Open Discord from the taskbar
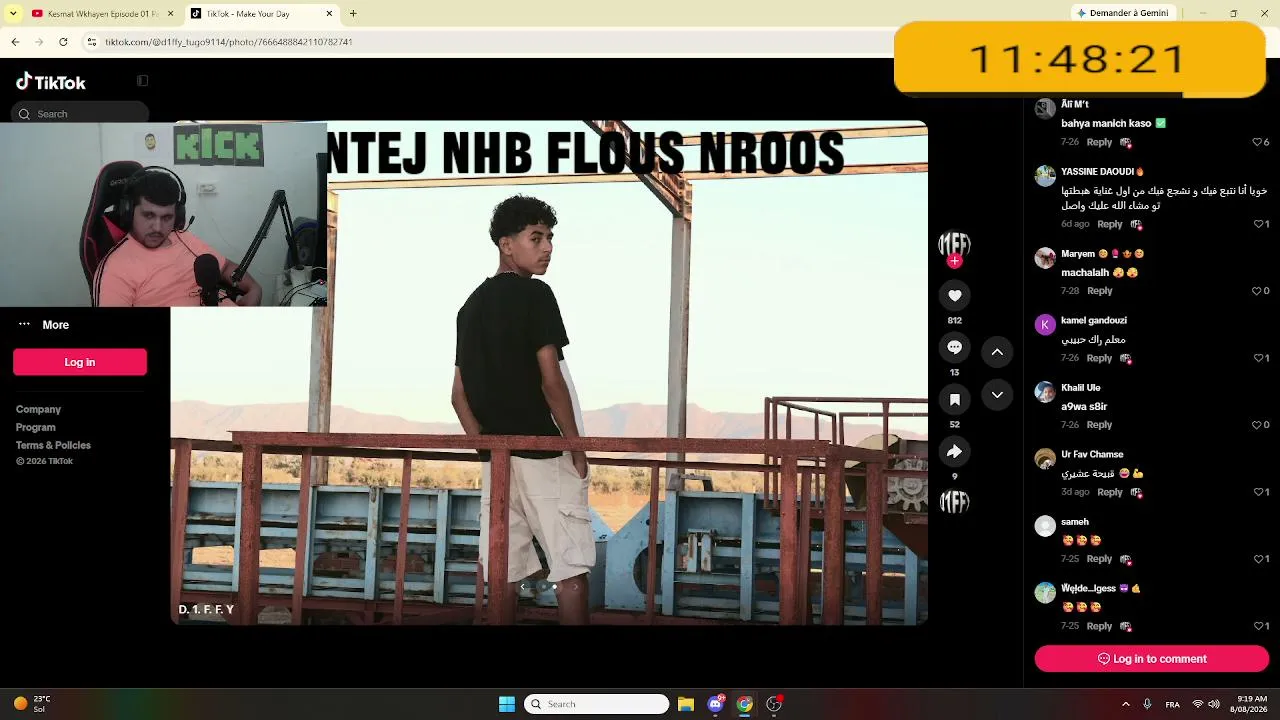This screenshot has width=1280, height=720. tap(715, 704)
